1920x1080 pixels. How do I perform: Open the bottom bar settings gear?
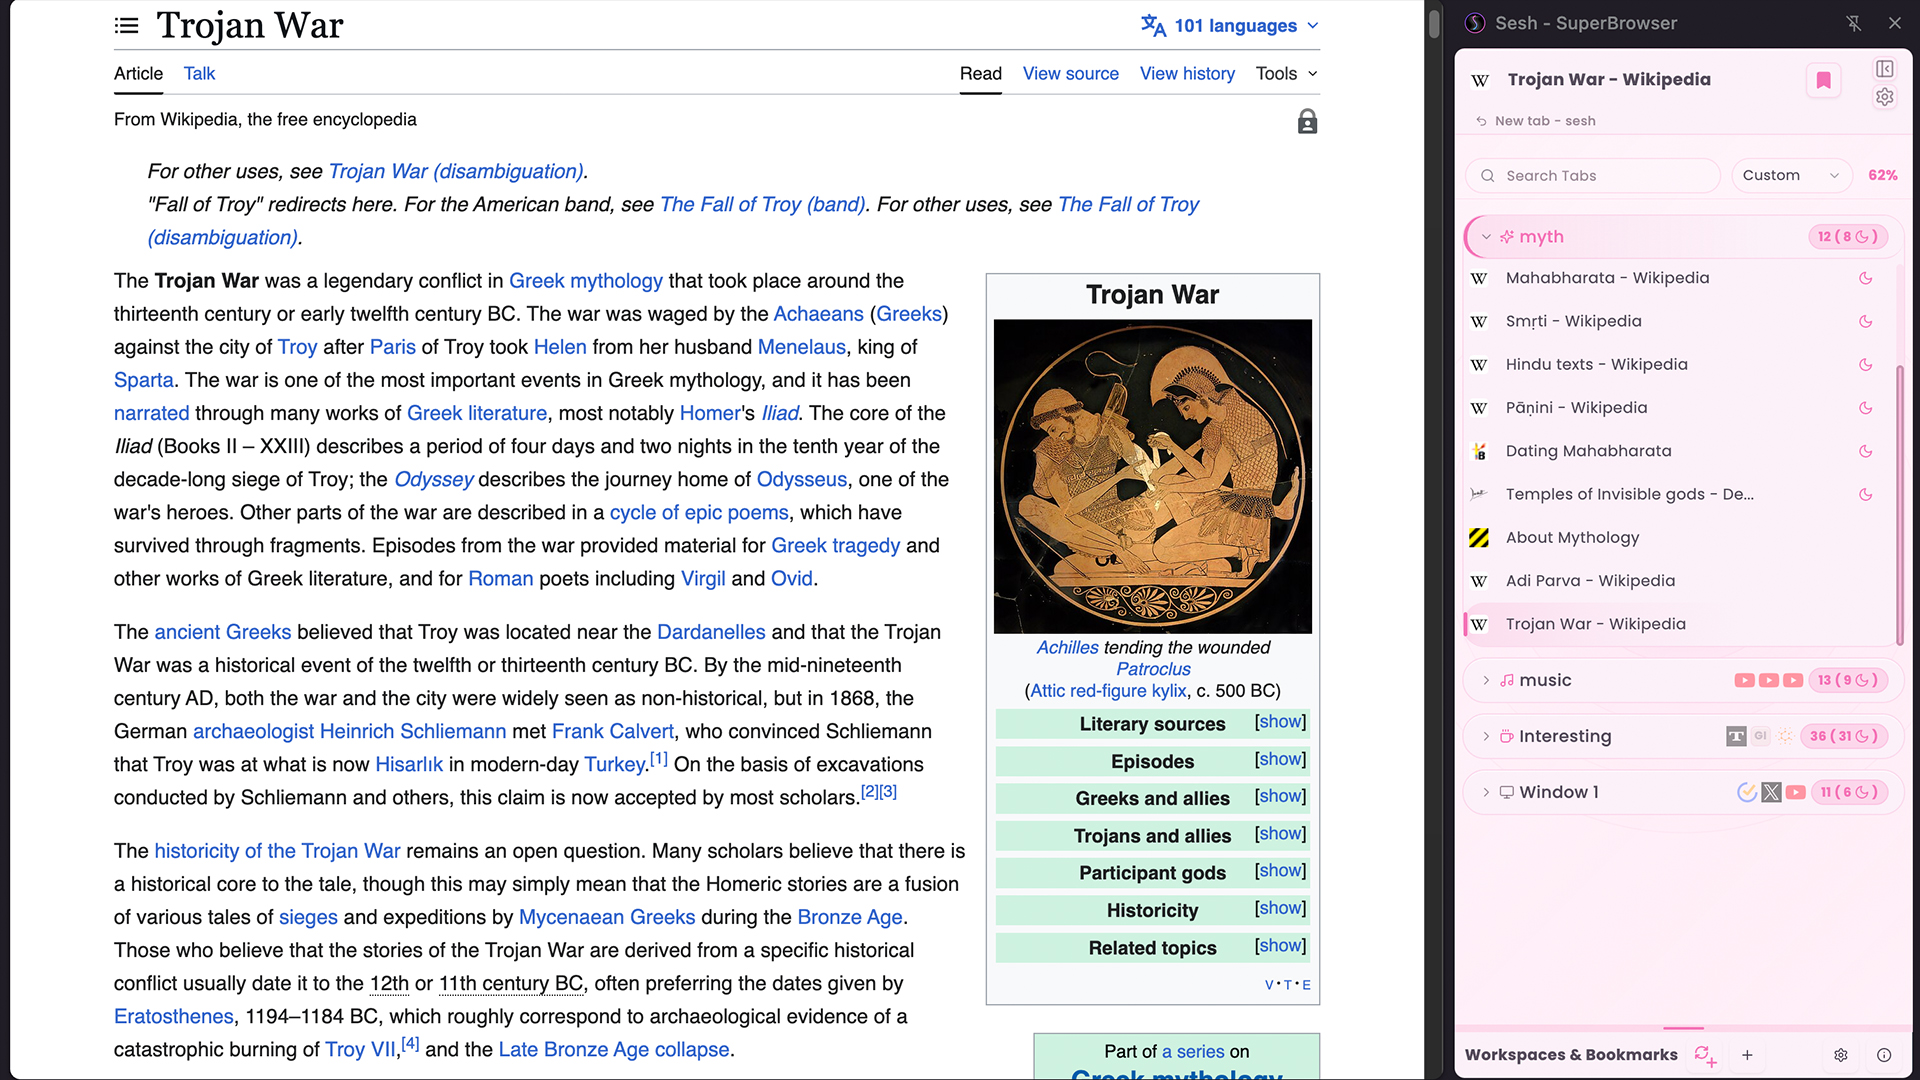click(x=1840, y=1055)
